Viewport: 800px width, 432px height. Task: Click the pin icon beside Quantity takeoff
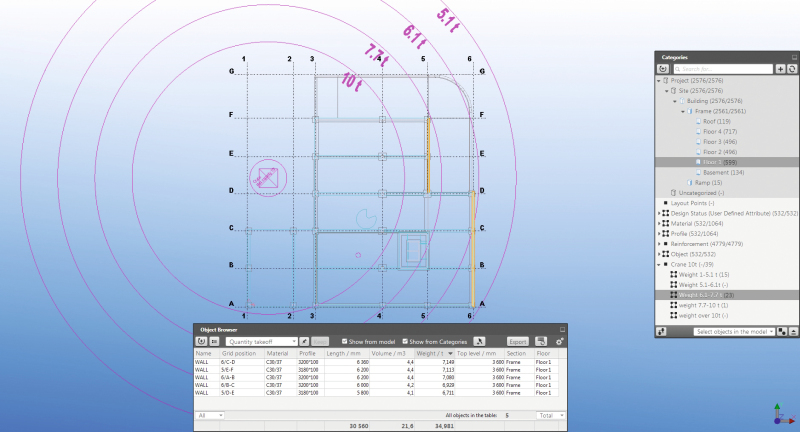(x=304, y=342)
